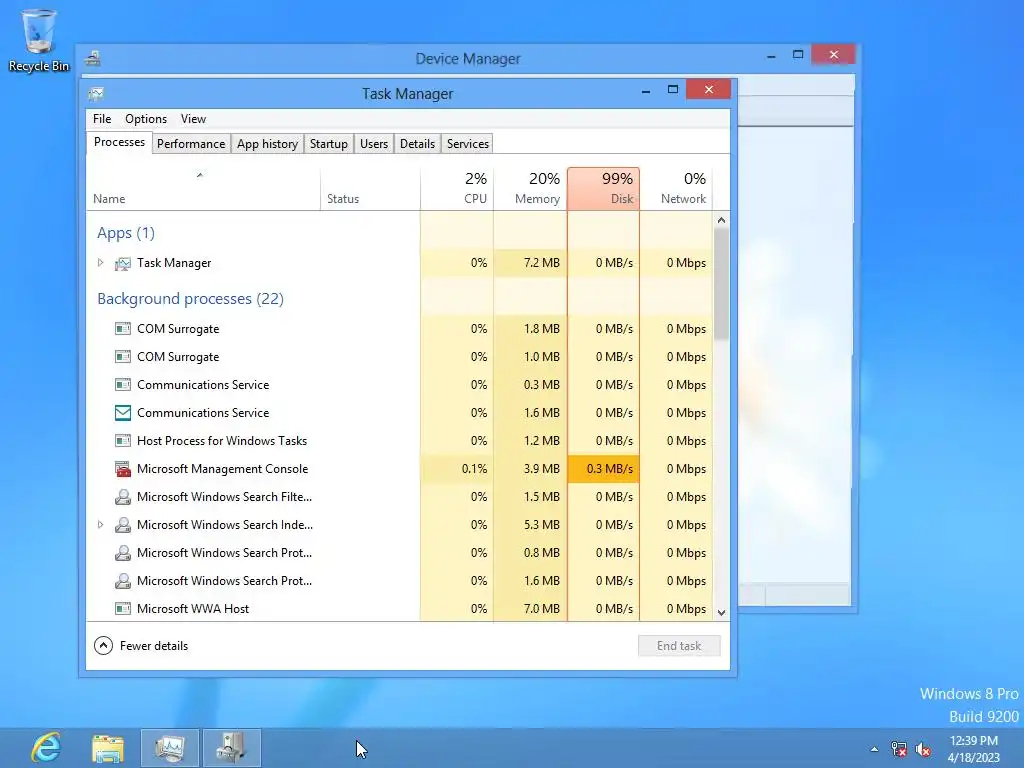
Task: Click the Microsoft Windows Search Indexer icon
Action: (x=123, y=525)
